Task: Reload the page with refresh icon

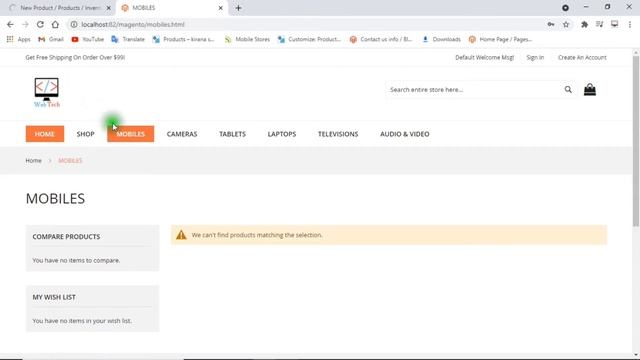Action: click(40, 24)
